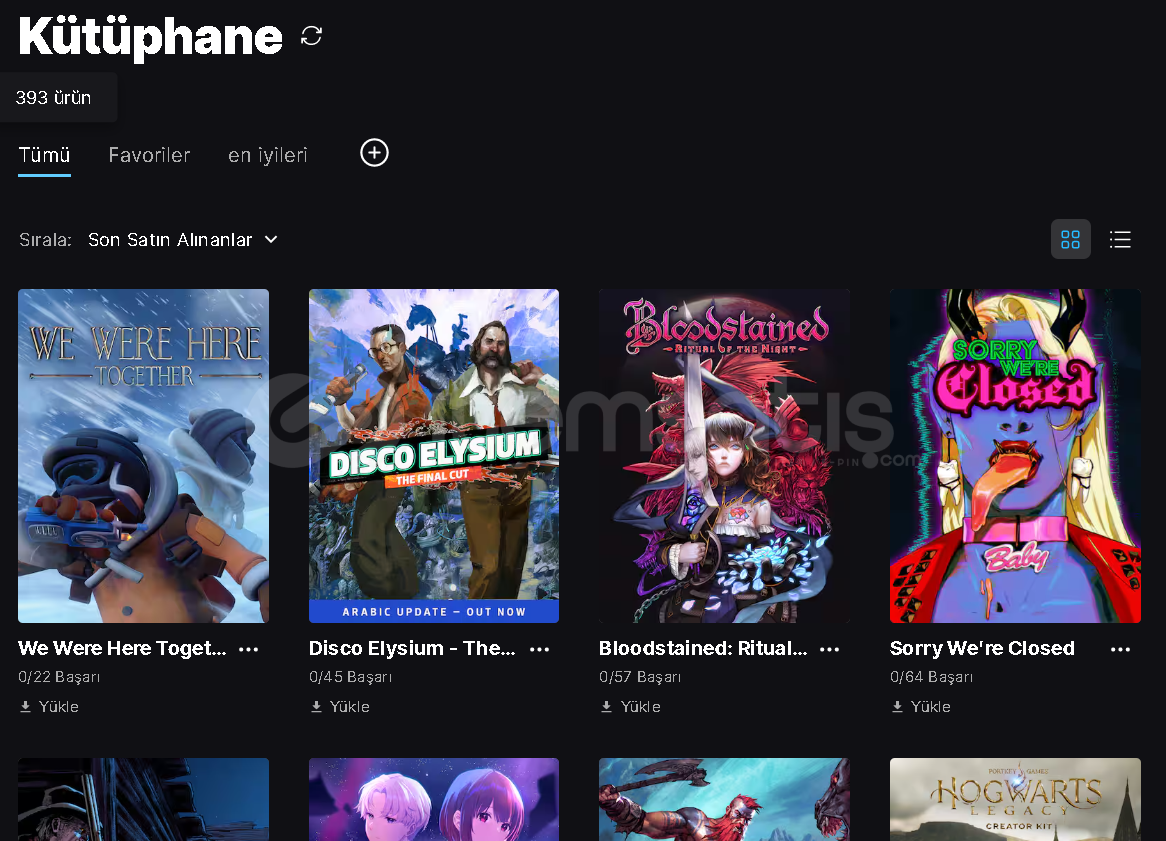Open the Favoriler tab
Screen dimensions: 1166x841
tap(149, 155)
